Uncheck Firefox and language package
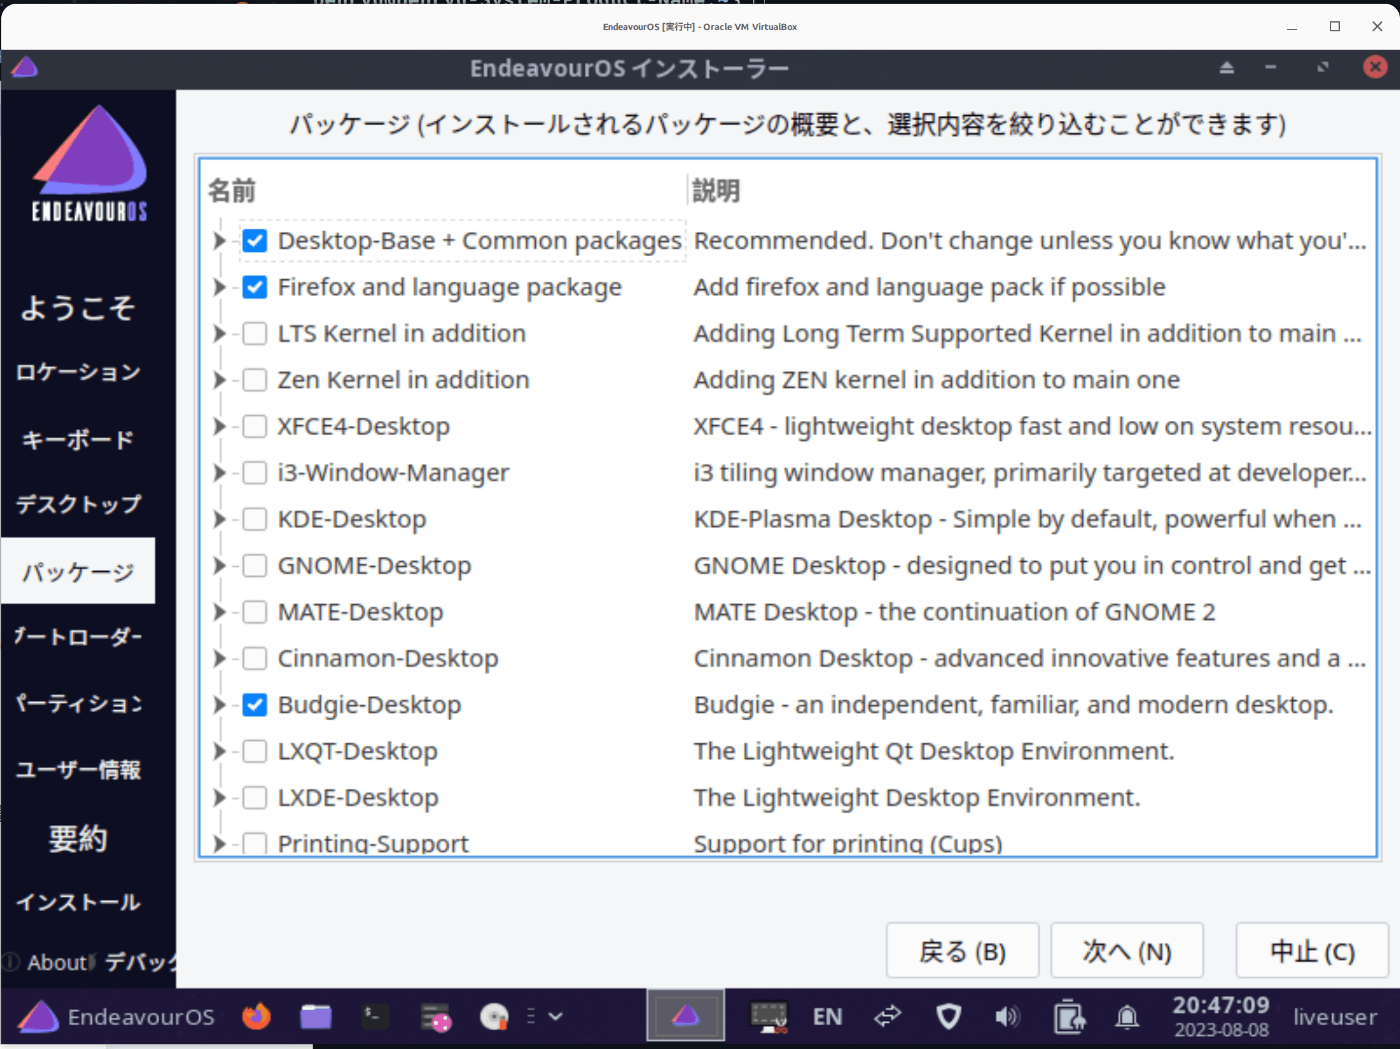 pyautogui.click(x=255, y=287)
